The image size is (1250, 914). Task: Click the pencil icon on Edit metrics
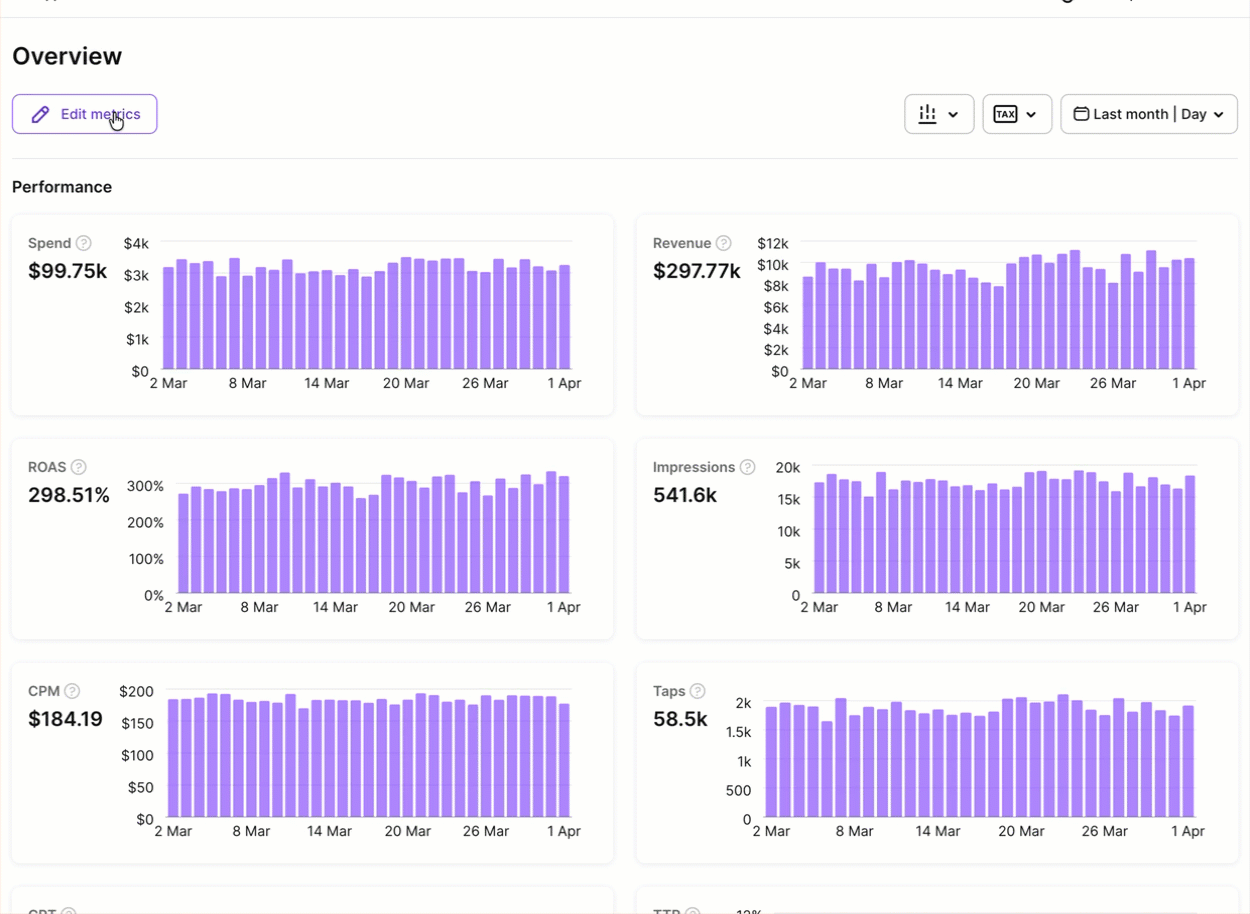click(40, 114)
